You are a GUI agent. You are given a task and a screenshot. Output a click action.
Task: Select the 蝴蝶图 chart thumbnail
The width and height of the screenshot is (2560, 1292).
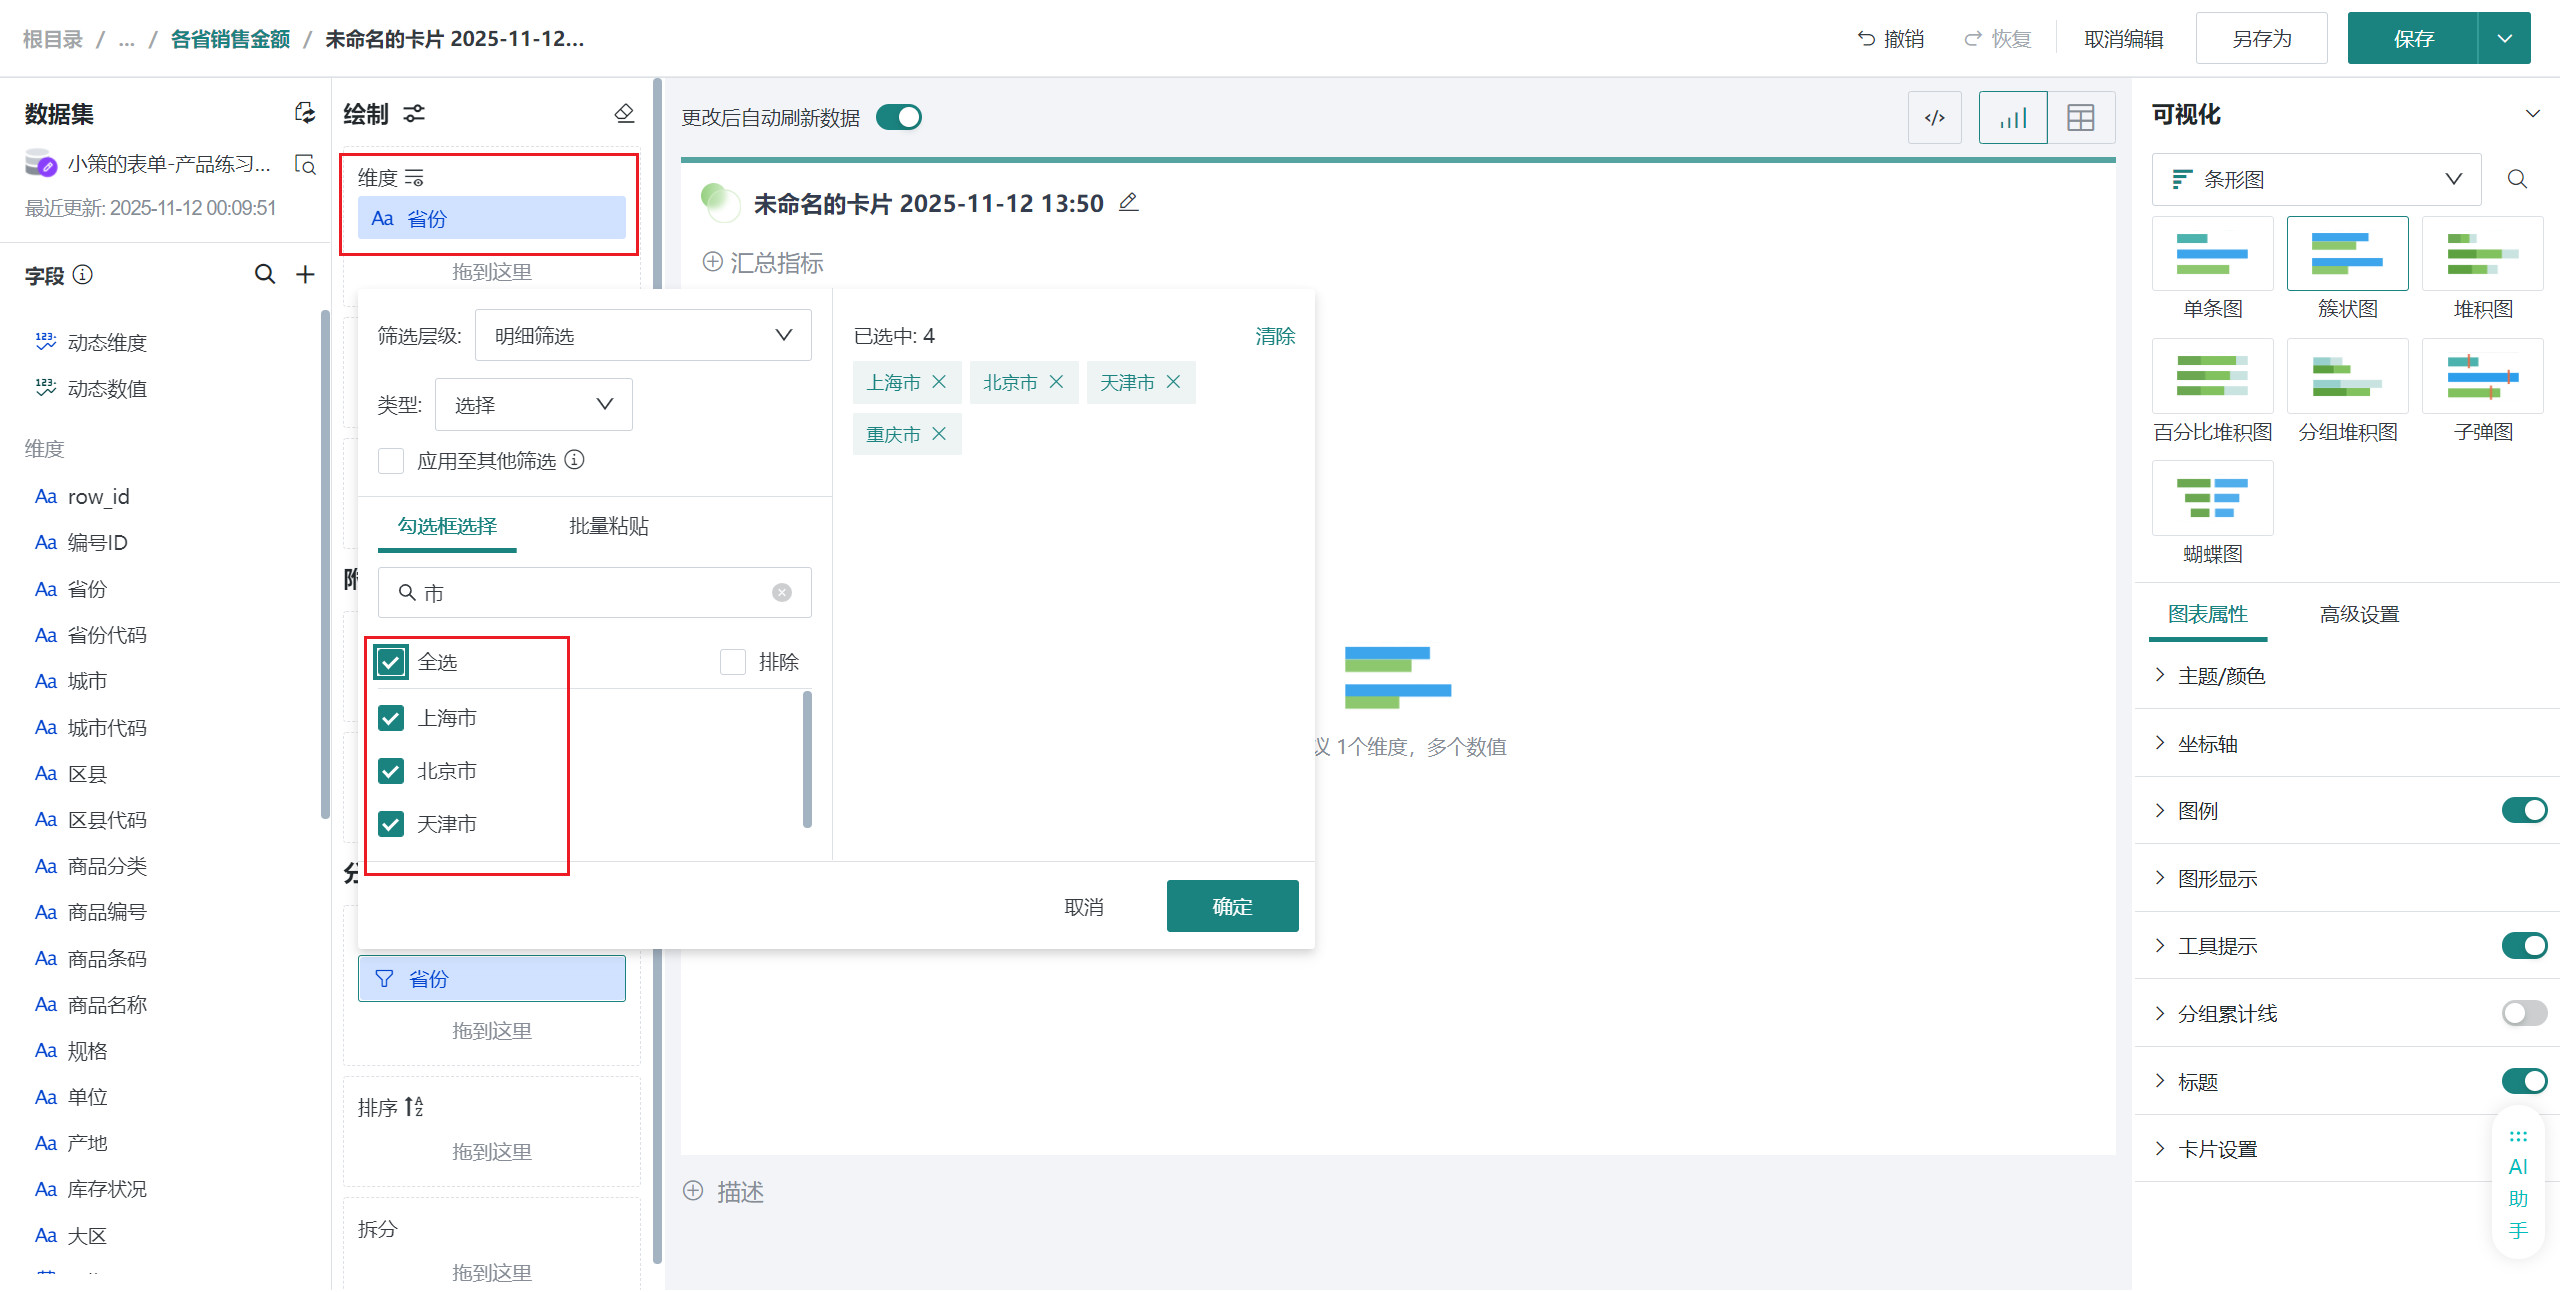pyautogui.click(x=2212, y=498)
